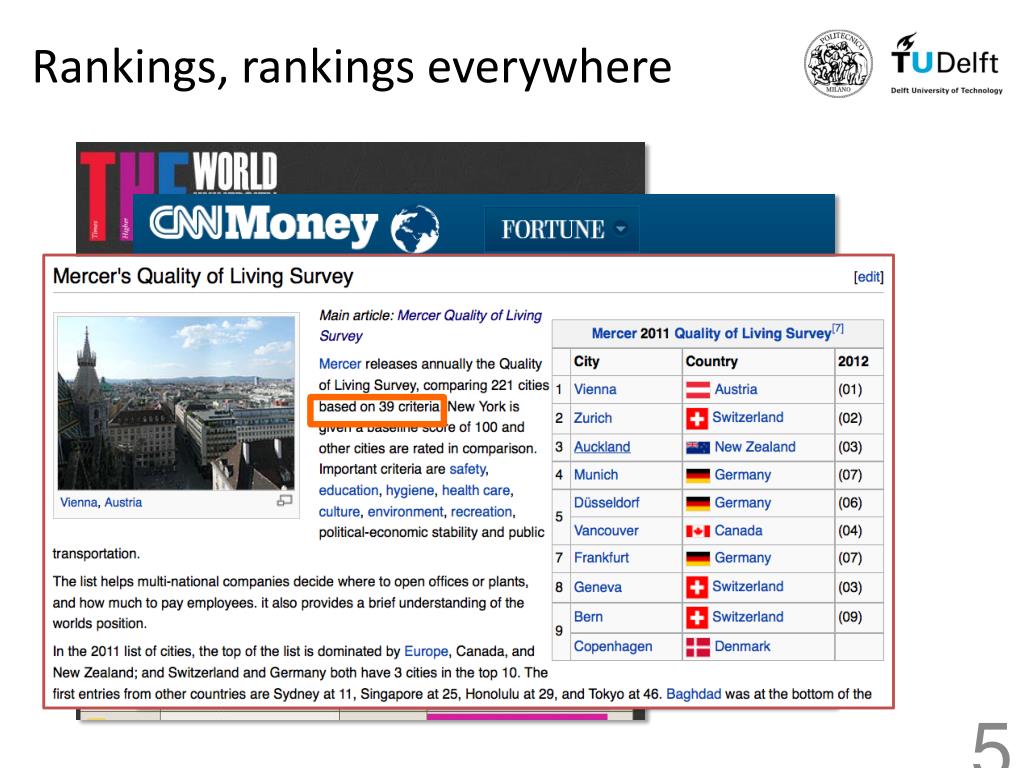Open the Vienna caption link
The height and width of the screenshot is (768, 1024).
tap(79, 502)
